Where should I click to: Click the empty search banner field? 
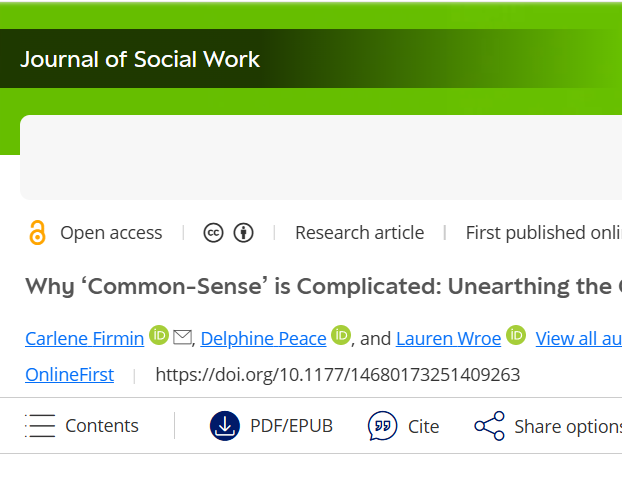click(320, 157)
